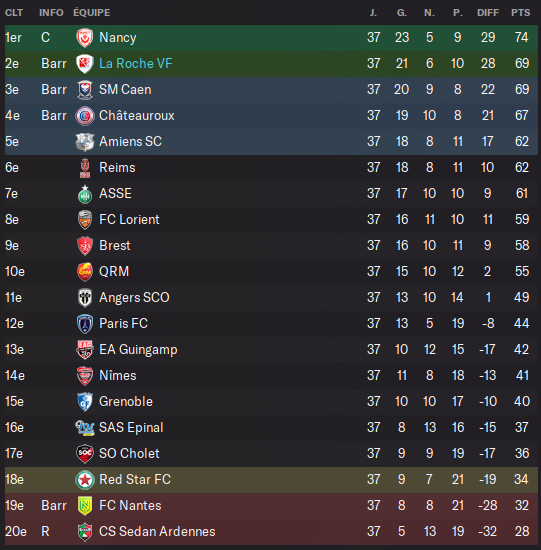
Task: Click the La Roche VF club badge
Action: click(85, 64)
